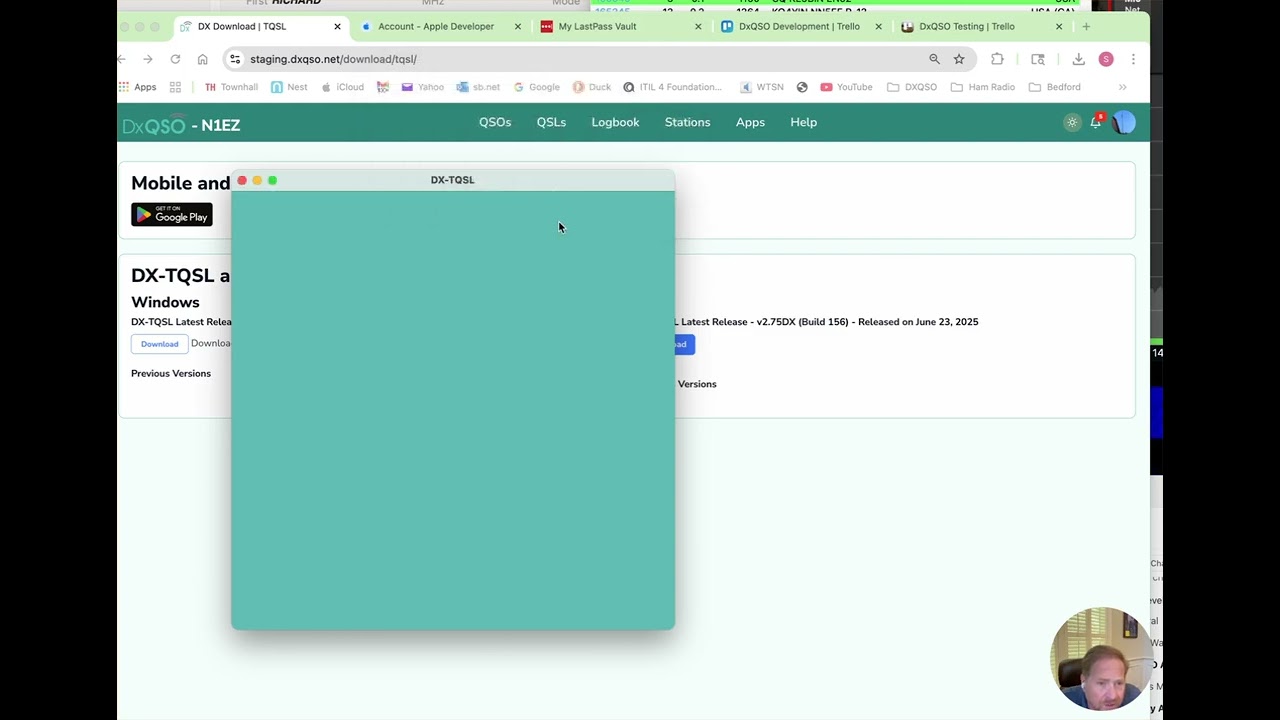Bookmark this page with the star

(x=959, y=59)
